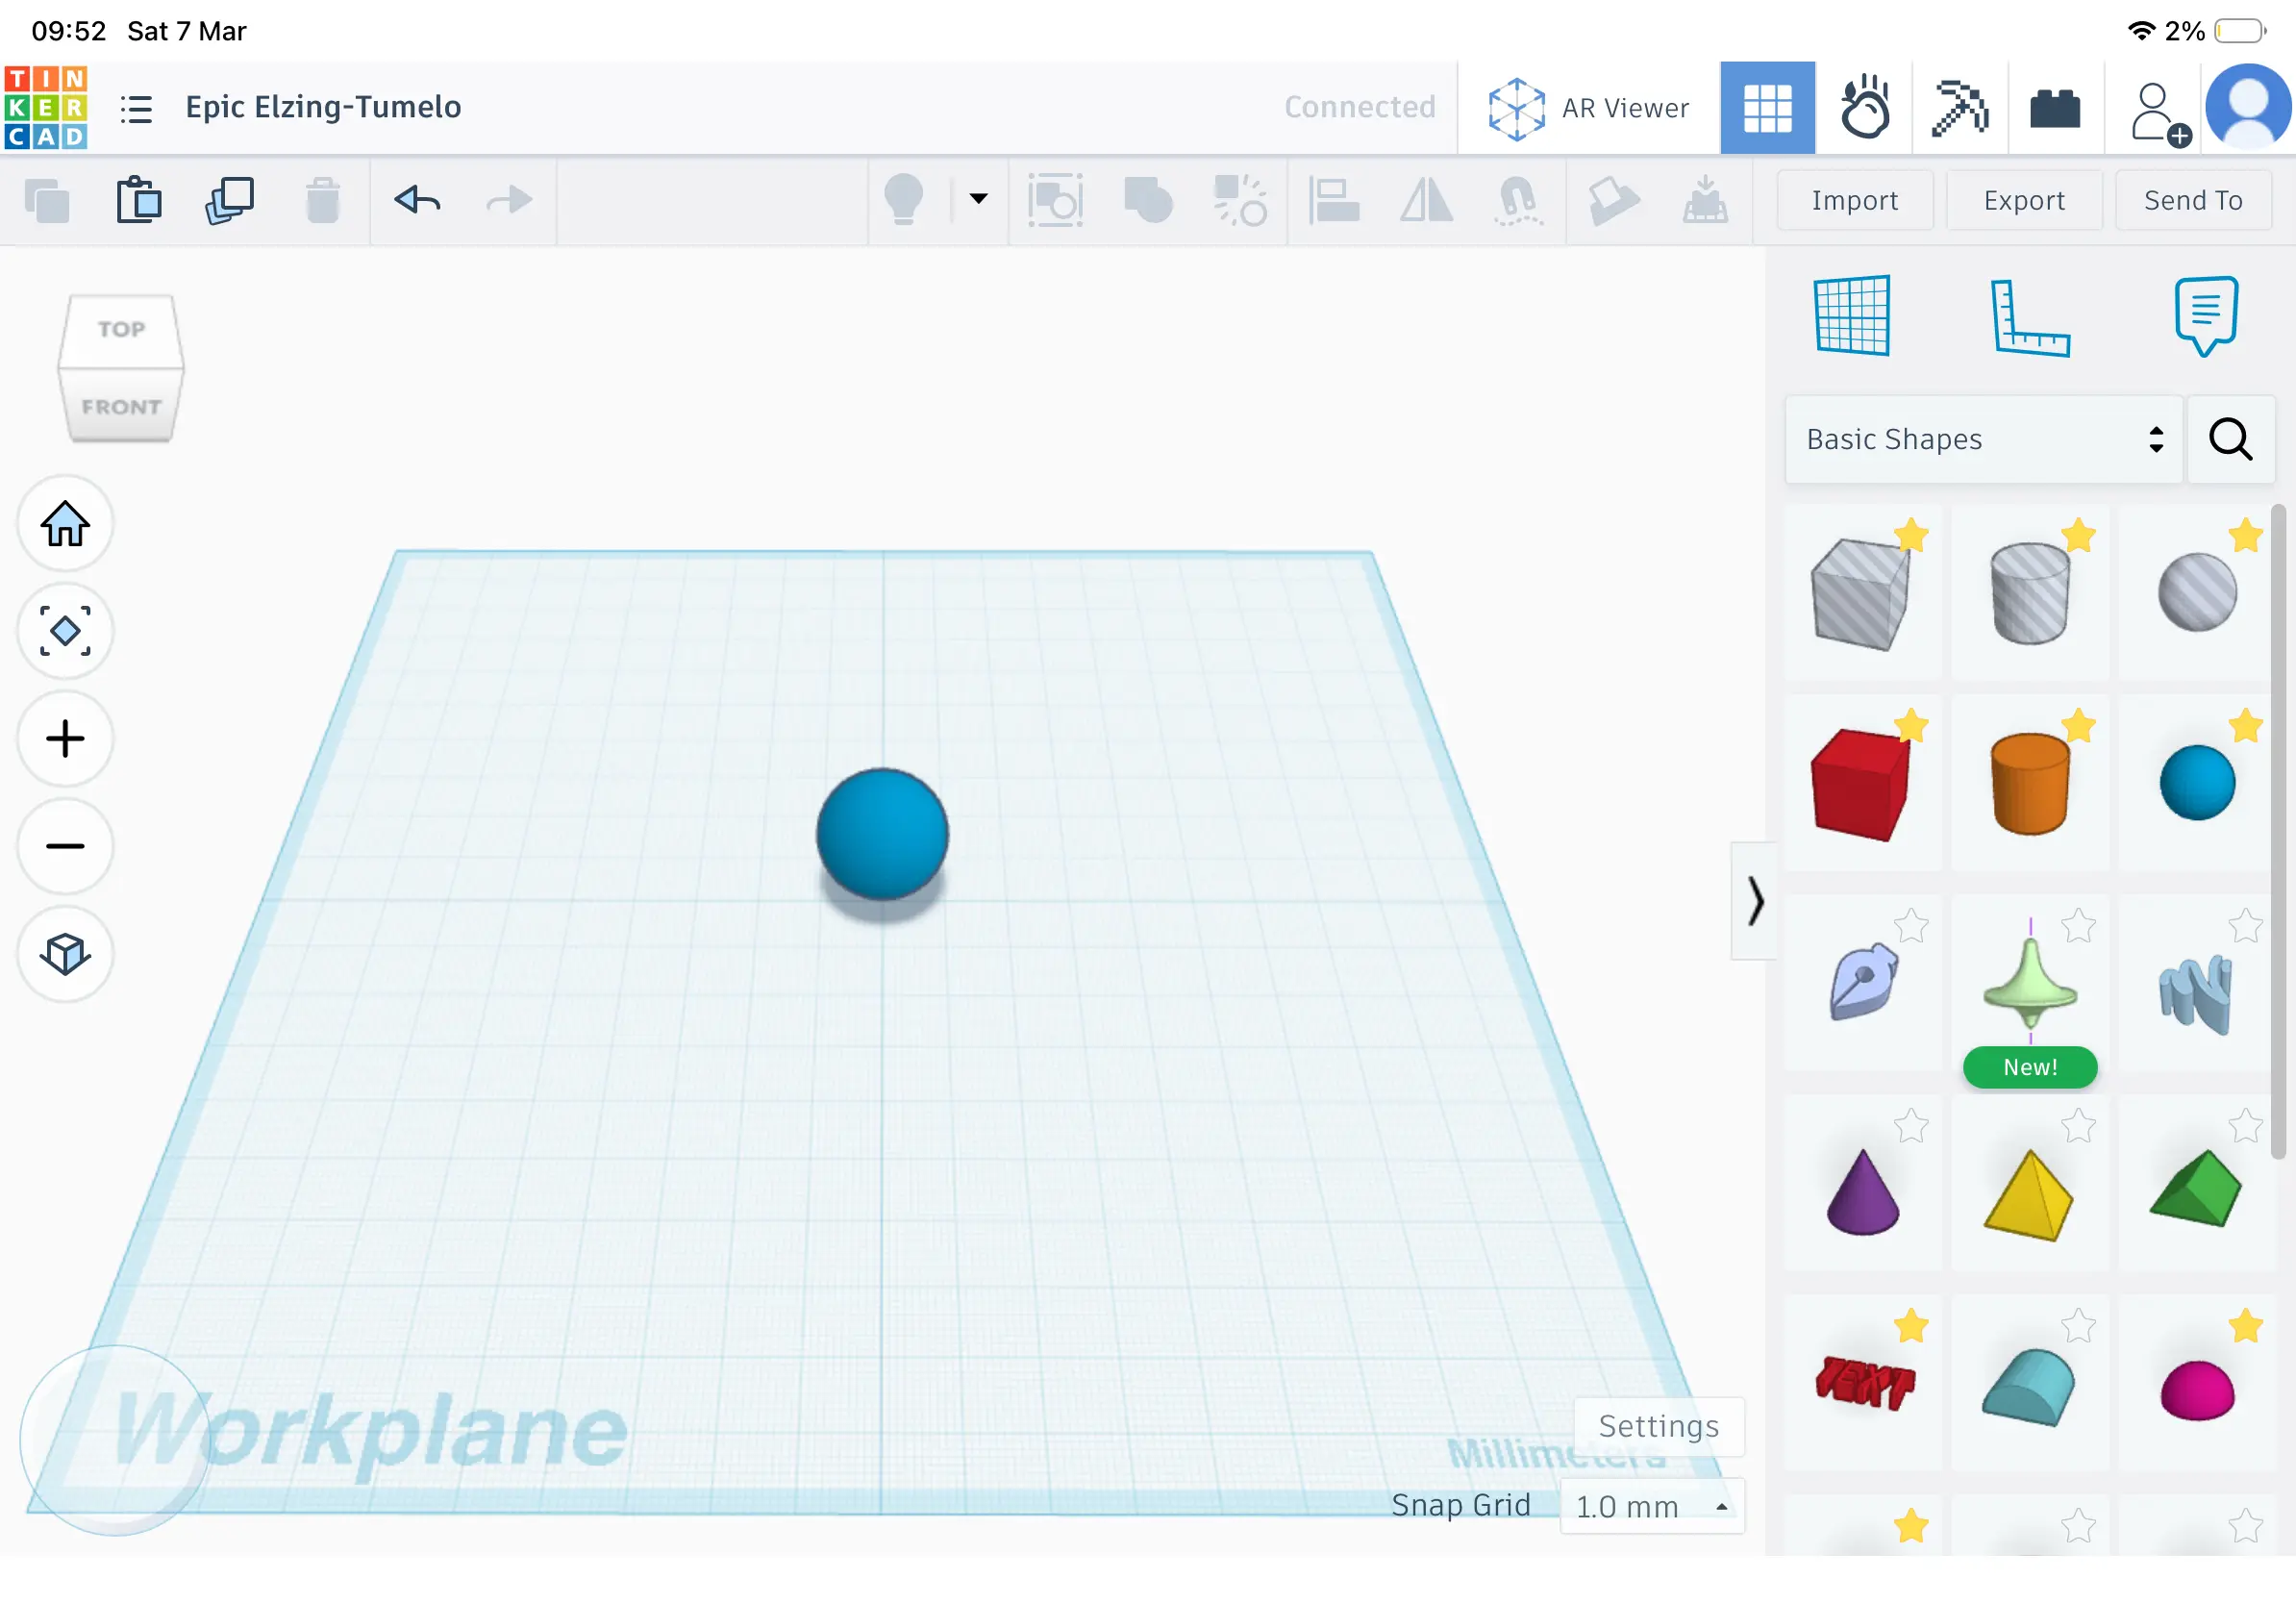Favorite the Revolve shape star
This screenshot has height=1604, width=2296.
2078,926
